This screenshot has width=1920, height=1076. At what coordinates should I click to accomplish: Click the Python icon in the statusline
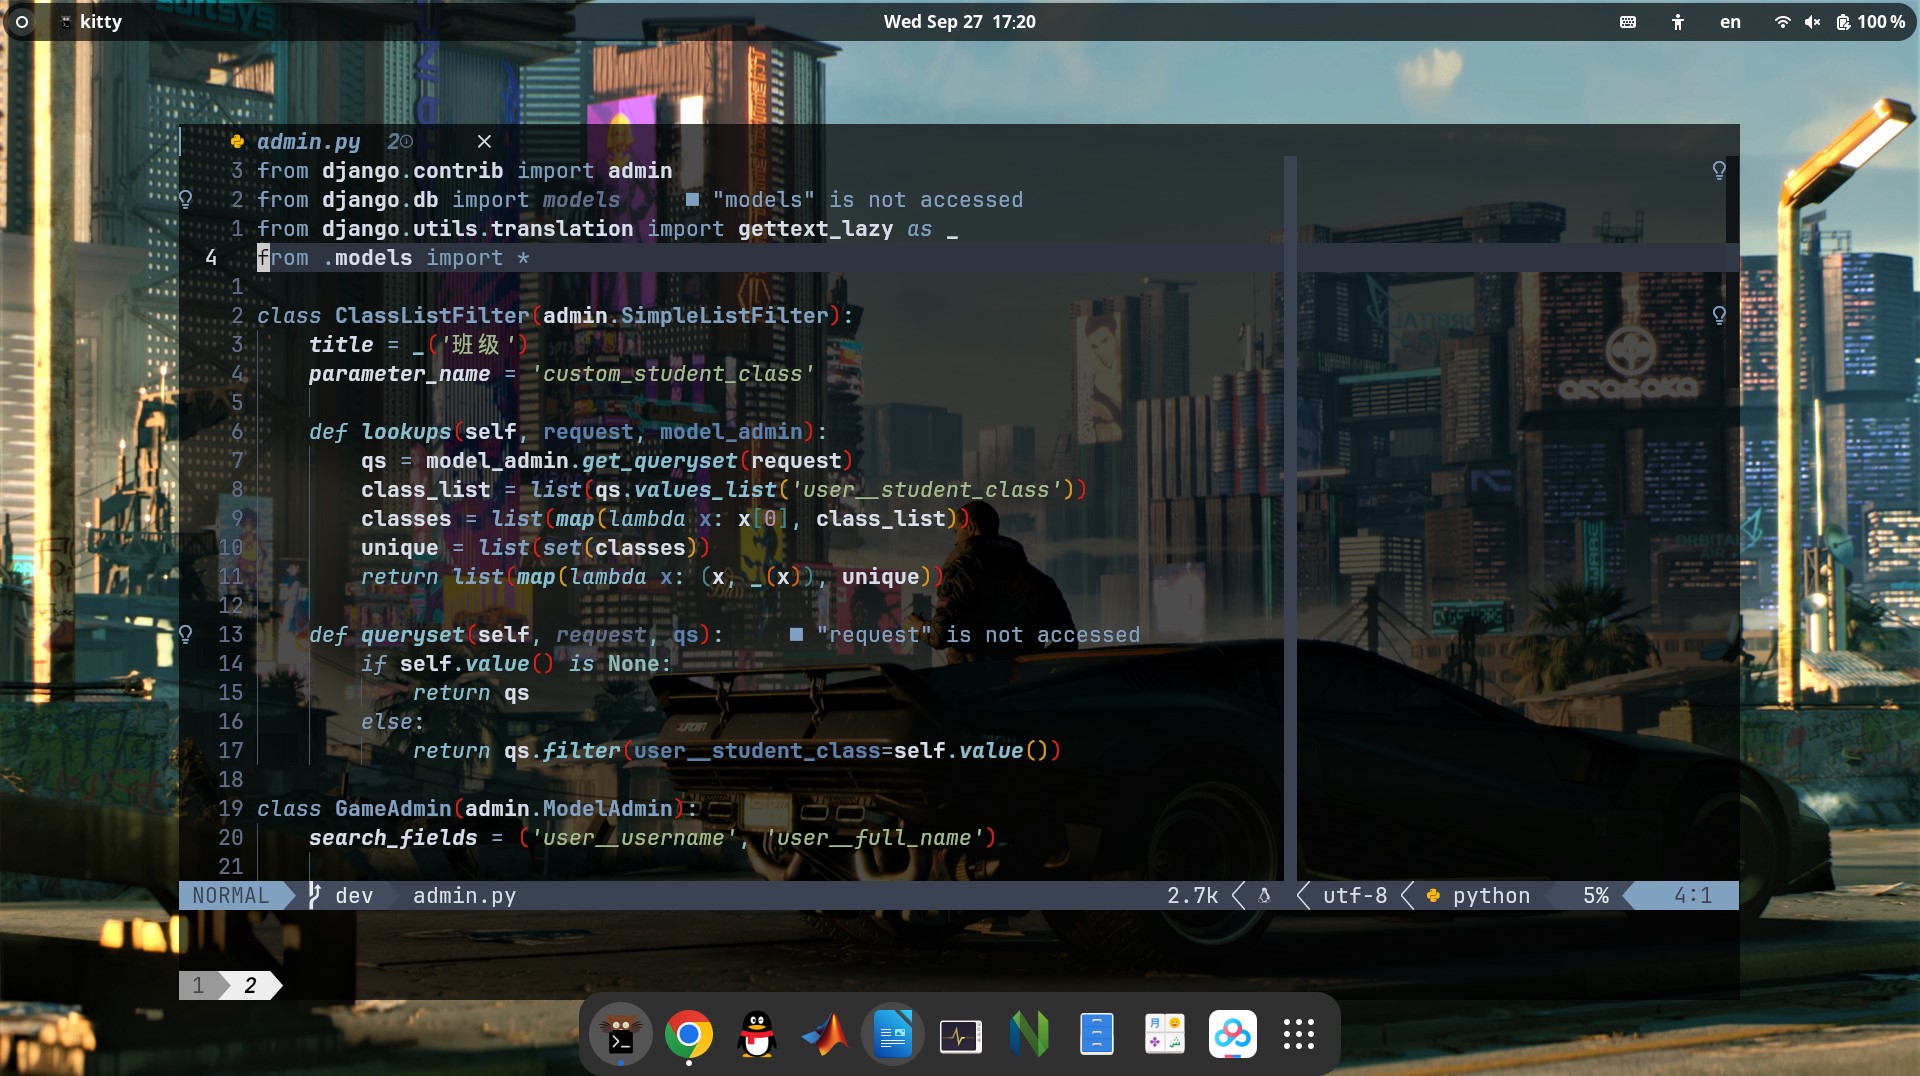pyautogui.click(x=1434, y=895)
